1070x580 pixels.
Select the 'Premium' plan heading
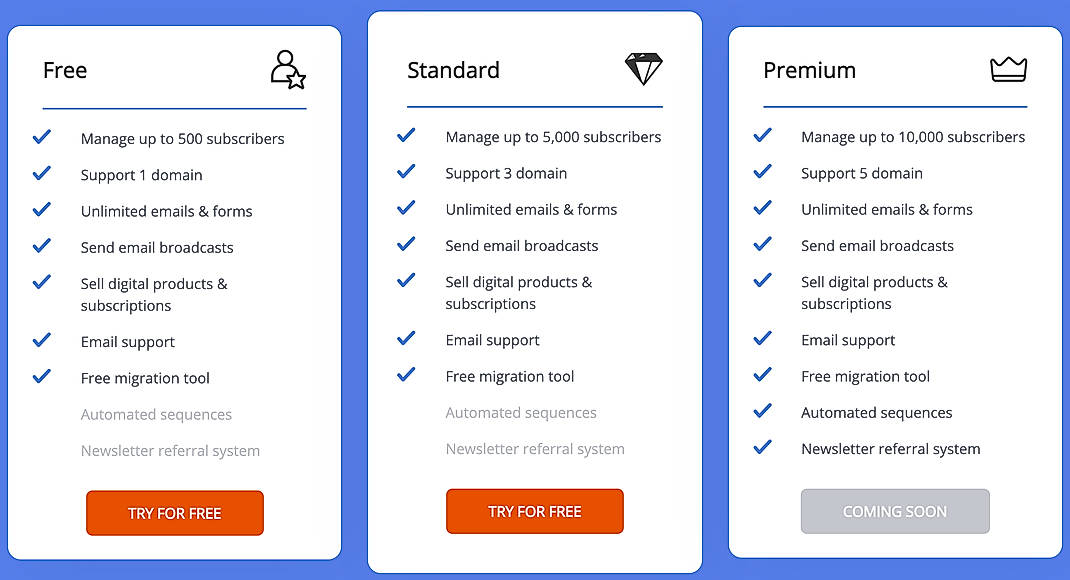pyautogui.click(x=809, y=70)
